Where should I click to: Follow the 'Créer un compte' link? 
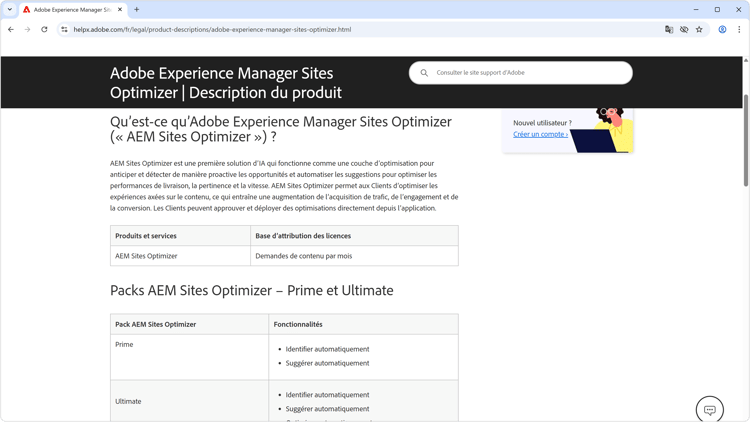[540, 134]
